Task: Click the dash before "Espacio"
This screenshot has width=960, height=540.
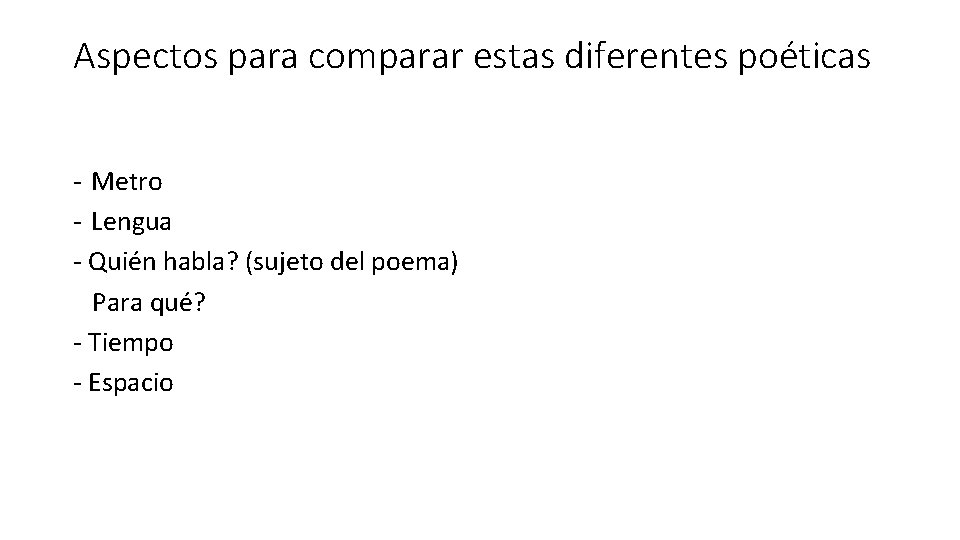Action: tap(78, 383)
